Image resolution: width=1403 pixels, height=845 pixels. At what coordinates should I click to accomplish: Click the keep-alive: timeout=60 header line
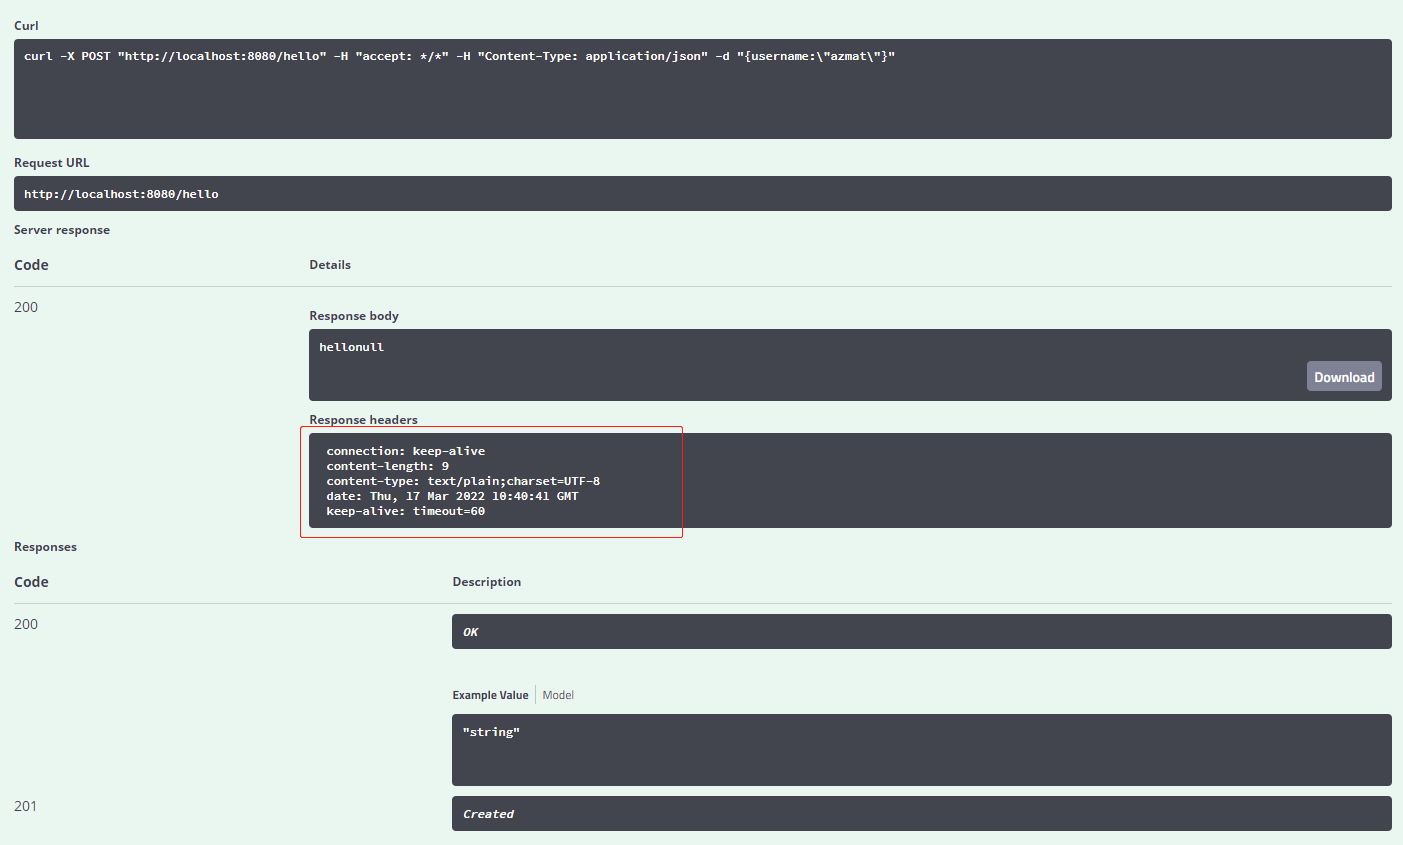tap(405, 511)
